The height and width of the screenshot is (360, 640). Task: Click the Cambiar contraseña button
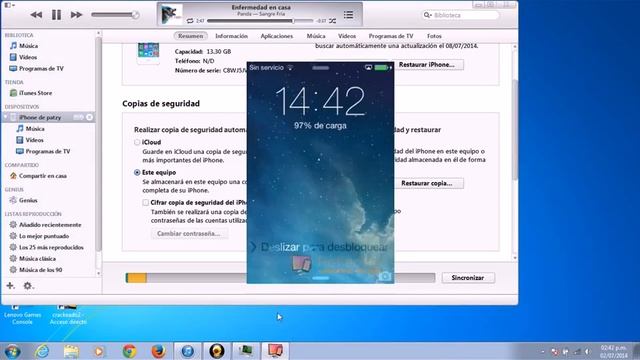pos(189,234)
